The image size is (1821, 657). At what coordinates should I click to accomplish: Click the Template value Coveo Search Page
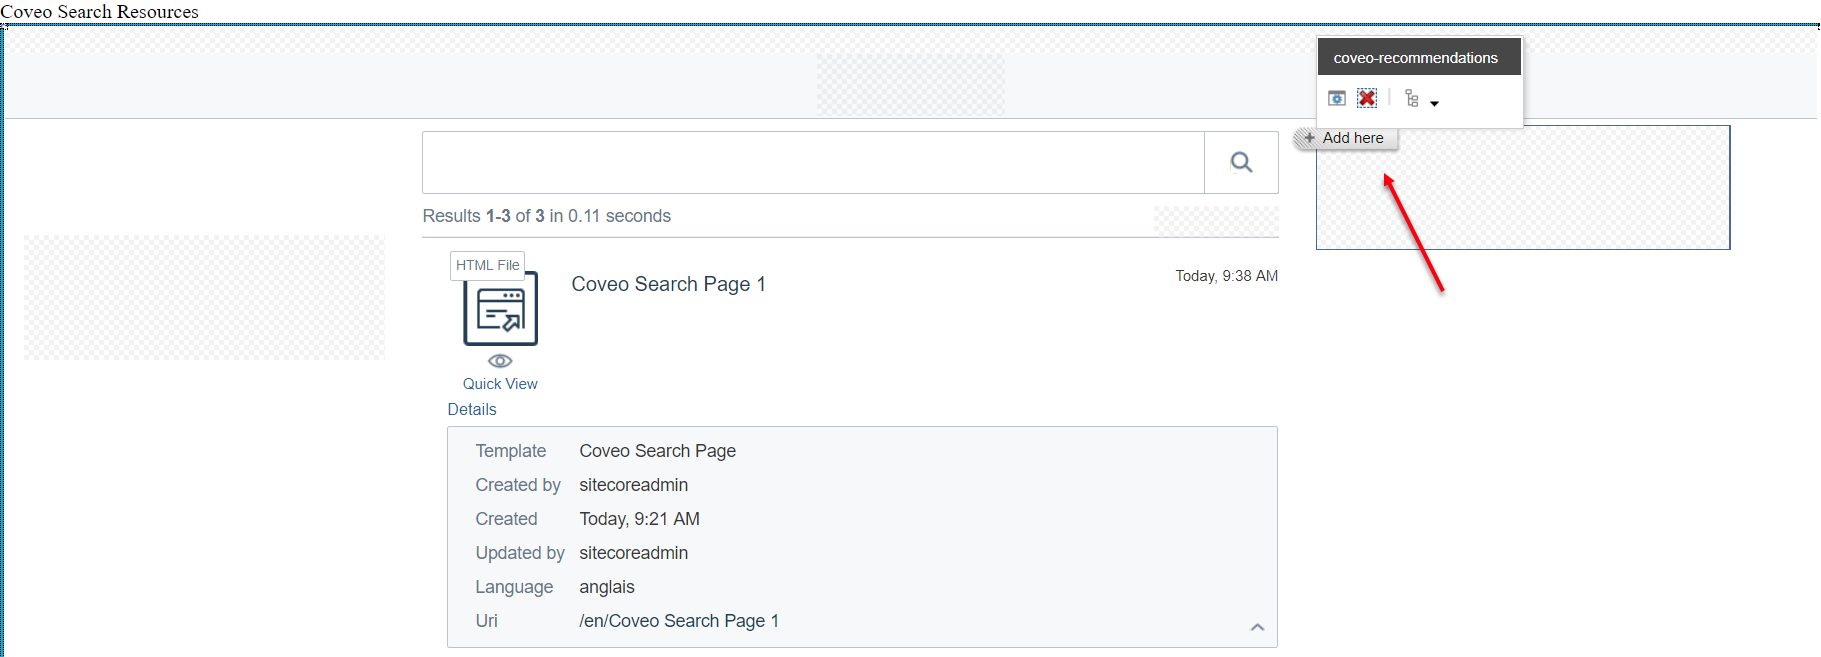tap(657, 451)
